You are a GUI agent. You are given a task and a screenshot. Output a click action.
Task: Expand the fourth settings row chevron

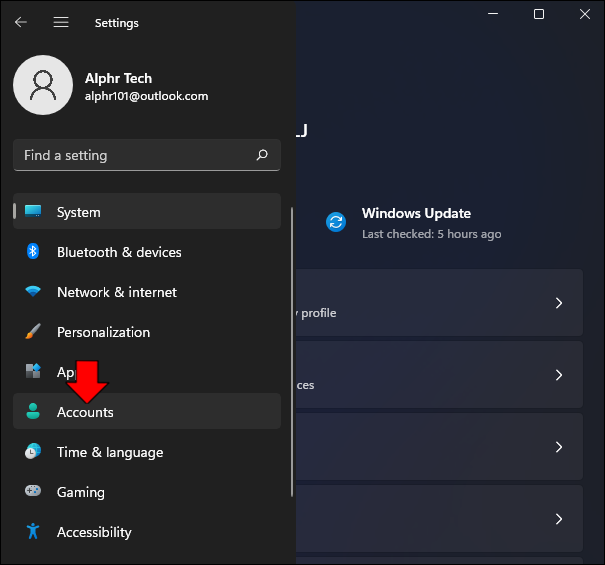pos(559,519)
